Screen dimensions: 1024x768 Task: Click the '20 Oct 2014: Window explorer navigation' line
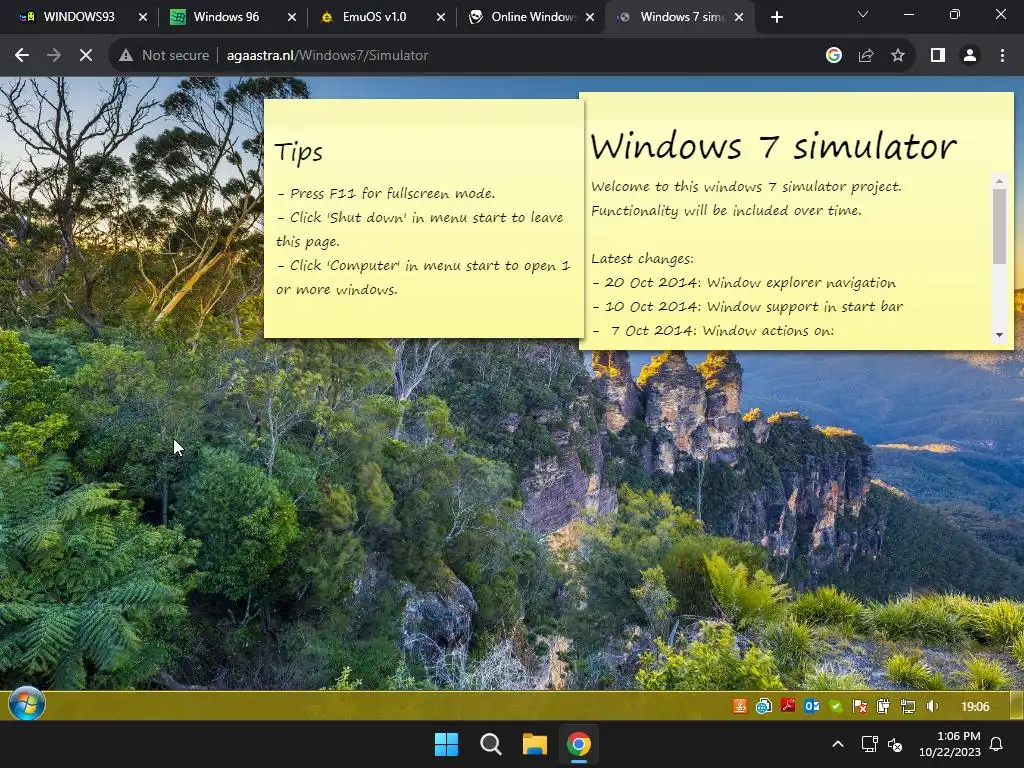pyautogui.click(x=744, y=283)
